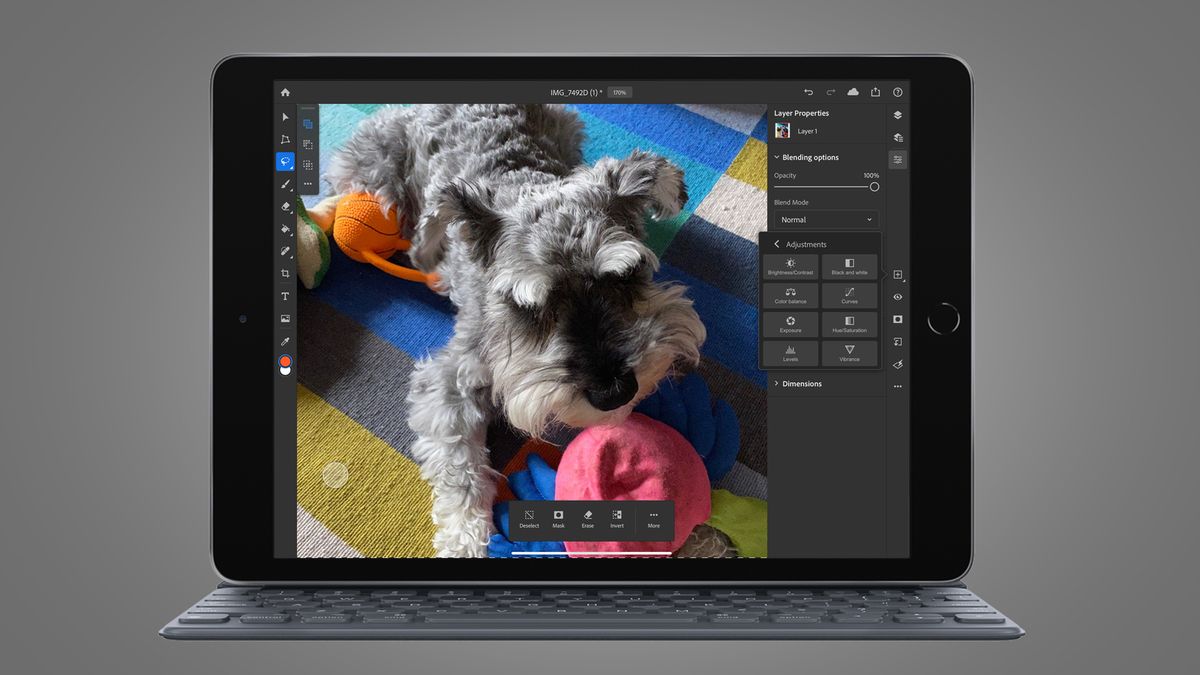
Task: Toggle the Layer Properties panel icon
Action: tap(897, 159)
